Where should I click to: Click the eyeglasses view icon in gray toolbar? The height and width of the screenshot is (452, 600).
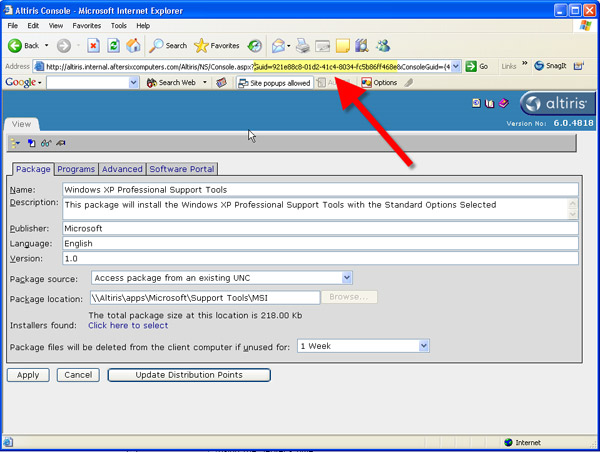coord(46,143)
